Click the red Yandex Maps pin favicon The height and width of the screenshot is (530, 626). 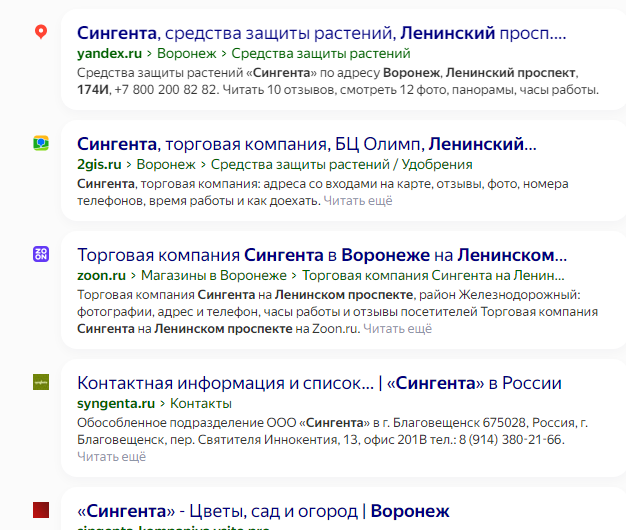click(x=41, y=32)
